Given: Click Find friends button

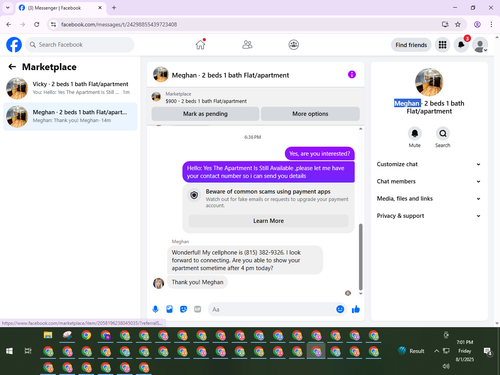Looking at the screenshot, I should click(411, 45).
